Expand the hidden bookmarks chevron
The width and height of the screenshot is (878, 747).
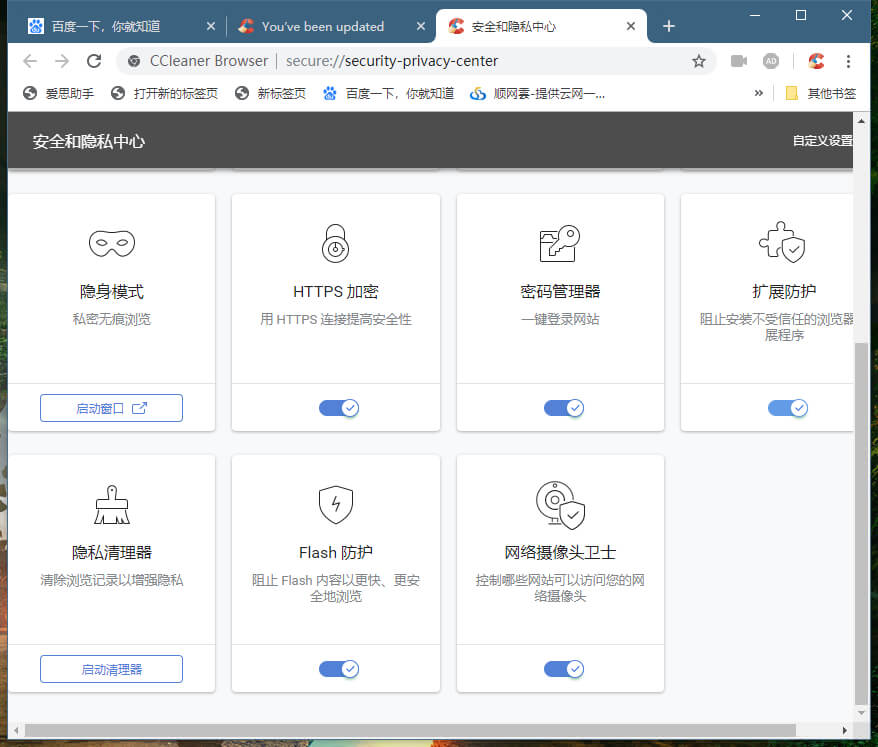(x=758, y=93)
